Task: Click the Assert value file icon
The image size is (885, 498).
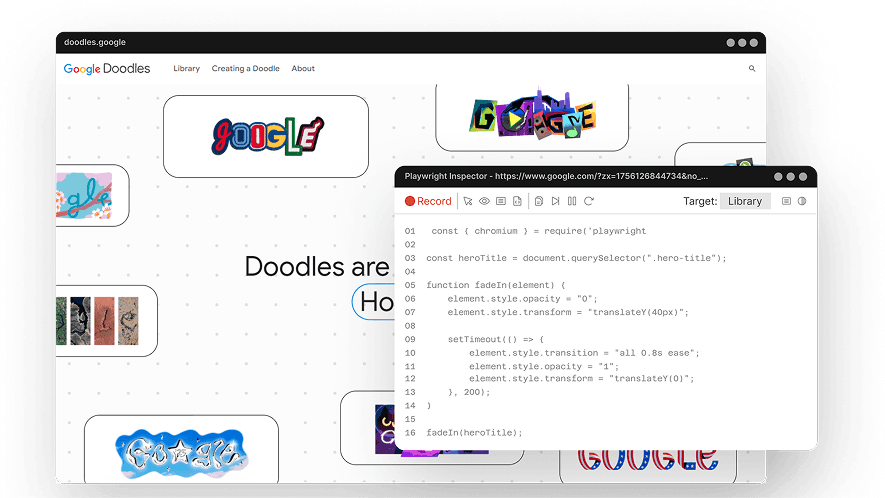Action: [x=517, y=201]
